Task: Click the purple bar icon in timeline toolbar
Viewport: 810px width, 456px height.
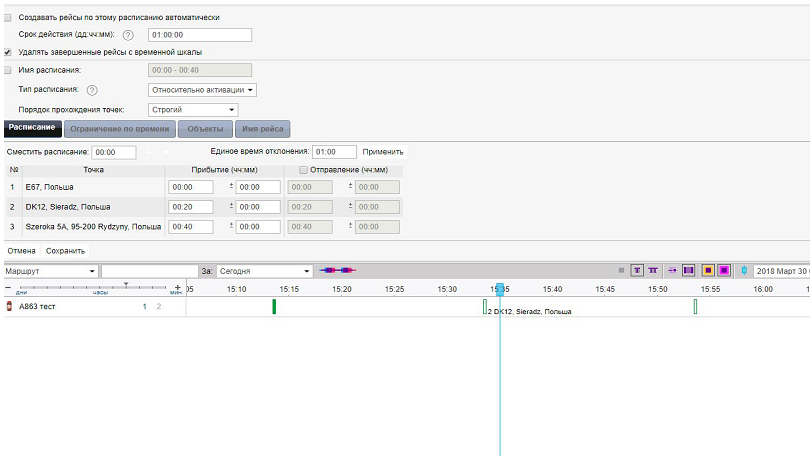Action: [x=688, y=271]
